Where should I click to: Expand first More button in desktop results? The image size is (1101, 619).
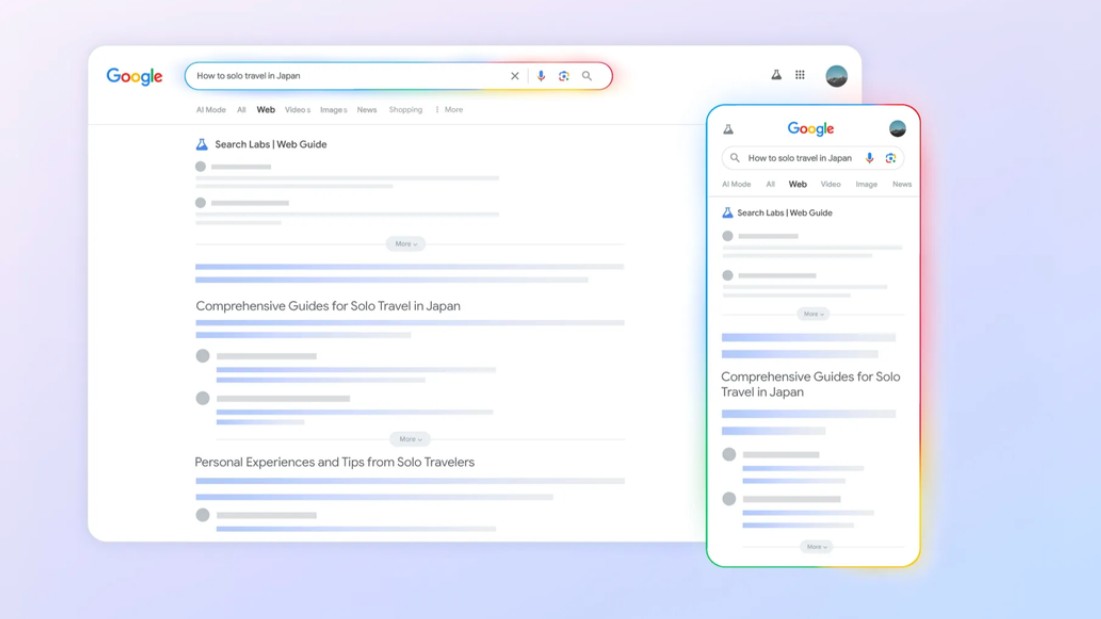[406, 244]
